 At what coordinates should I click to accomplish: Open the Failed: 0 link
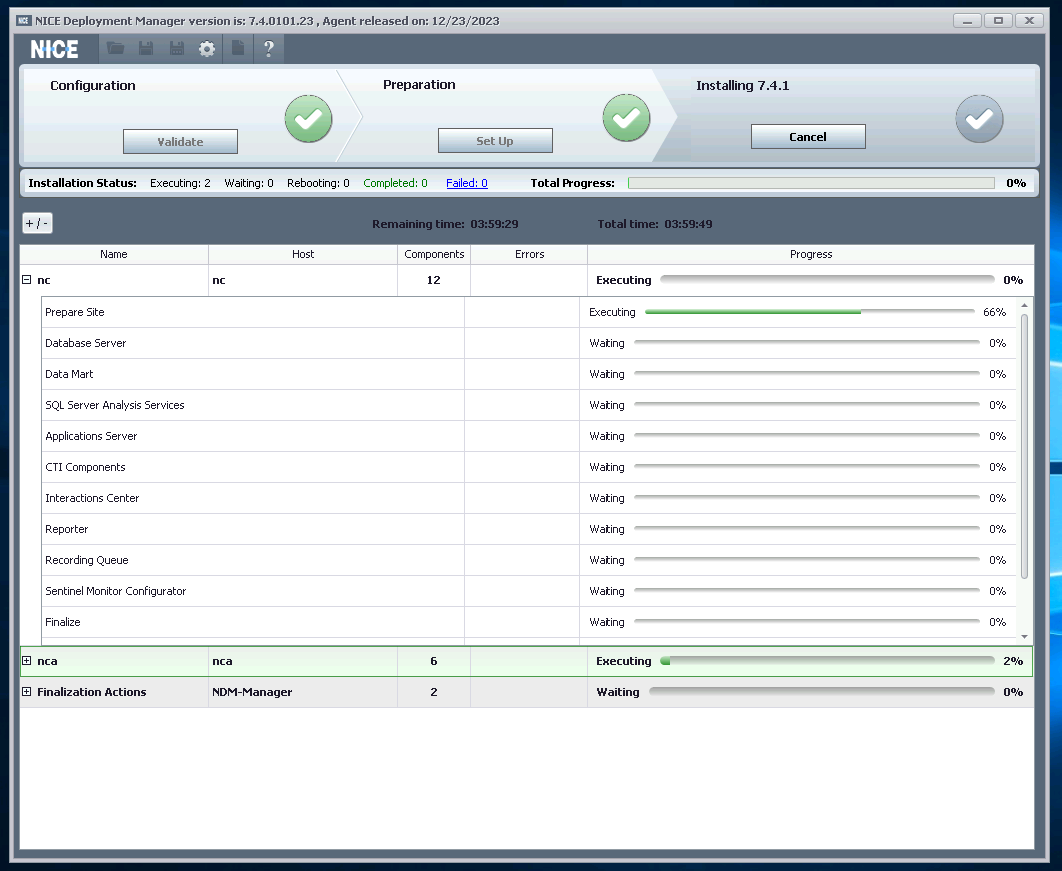467,183
